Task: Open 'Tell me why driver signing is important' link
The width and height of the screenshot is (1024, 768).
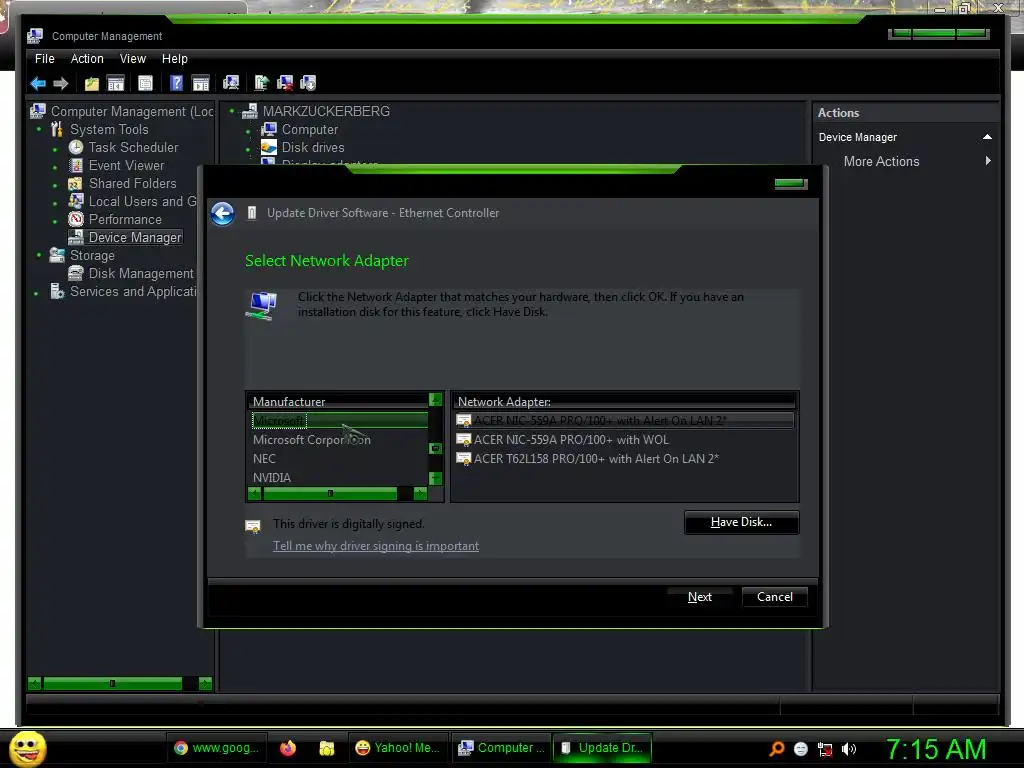Action: pyautogui.click(x=376, y=546)
